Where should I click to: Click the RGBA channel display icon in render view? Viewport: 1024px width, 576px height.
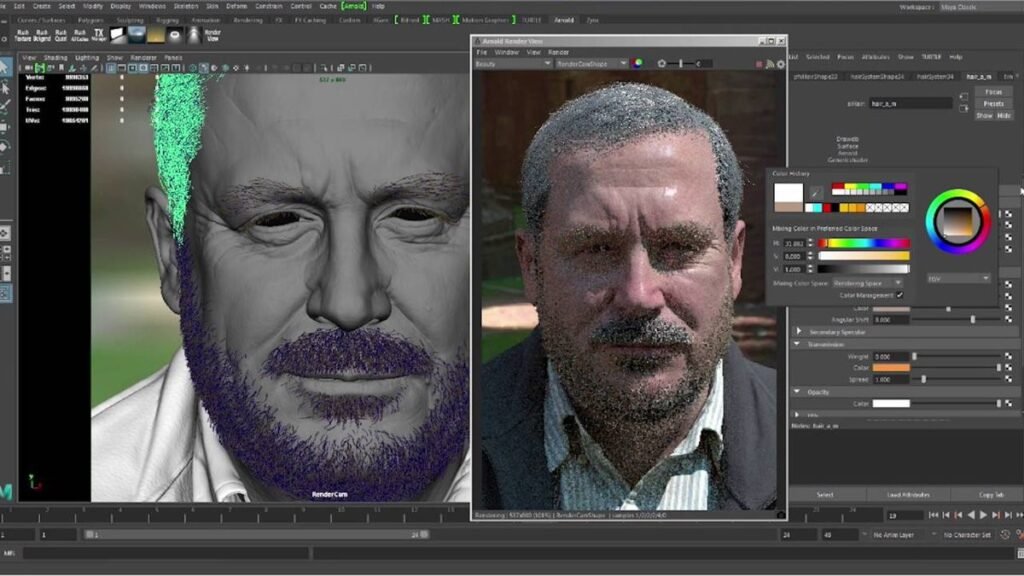pos(636,63)
